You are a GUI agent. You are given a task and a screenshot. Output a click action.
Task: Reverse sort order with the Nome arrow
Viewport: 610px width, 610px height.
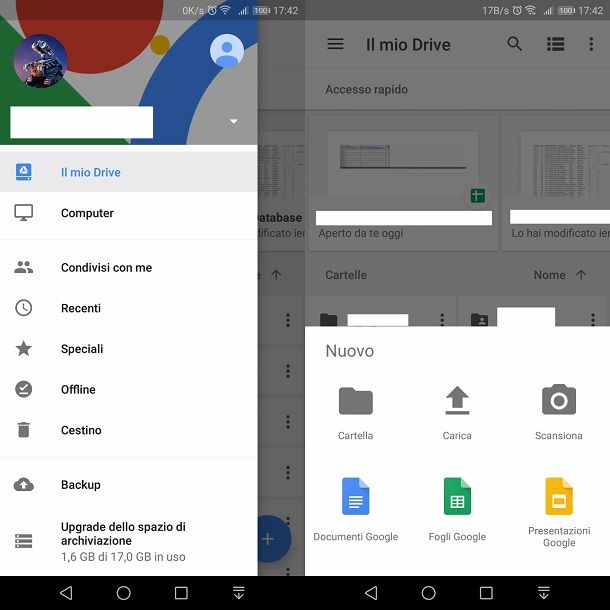point(581,275)
